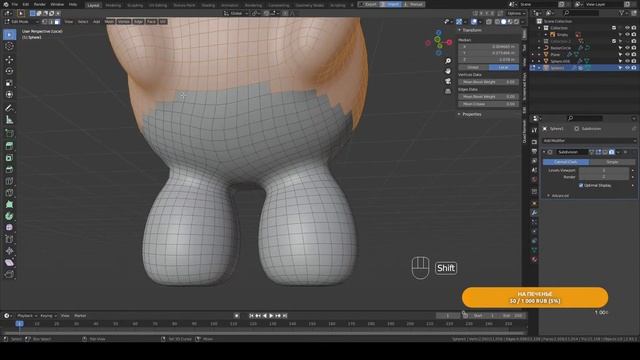
Task: Open the Edit Mode dropdown
Action: point(21,22)
